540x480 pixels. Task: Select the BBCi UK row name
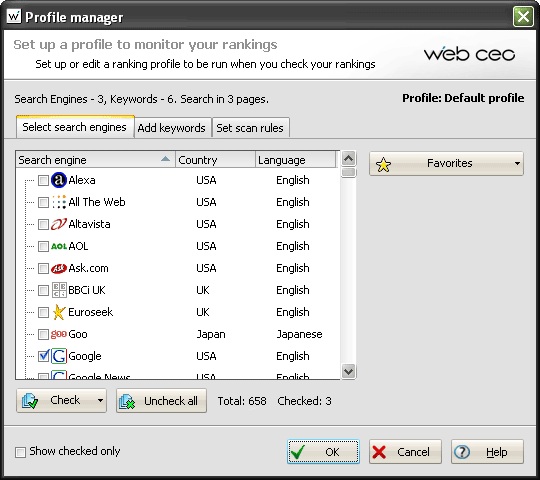point(87,290)
